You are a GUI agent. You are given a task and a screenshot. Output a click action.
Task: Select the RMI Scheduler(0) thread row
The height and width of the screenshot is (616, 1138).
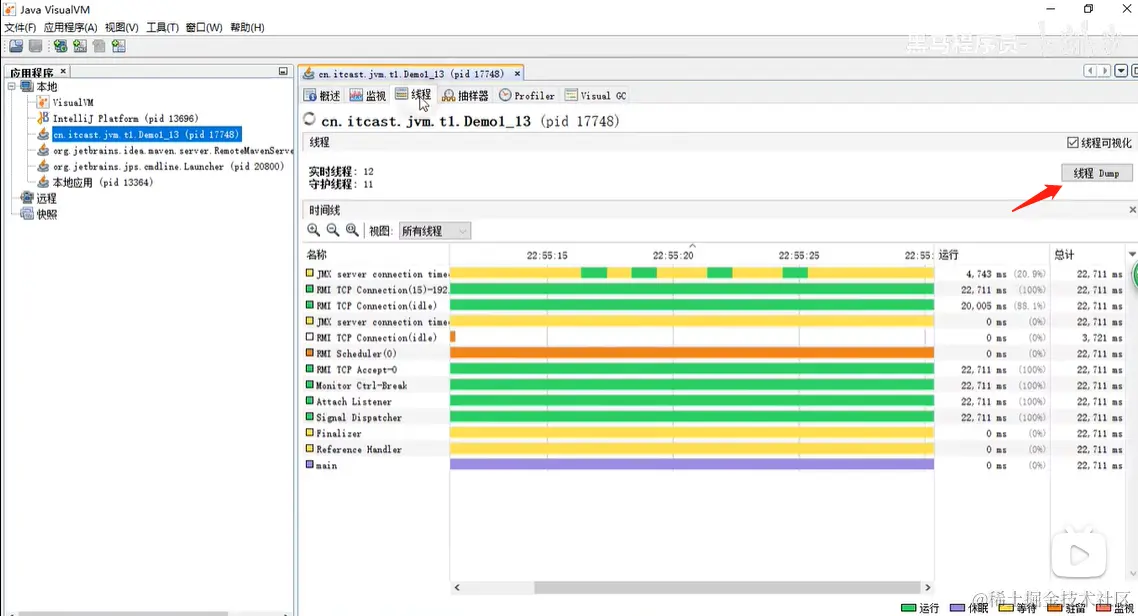pyautogui.click(x=714, y=353)
